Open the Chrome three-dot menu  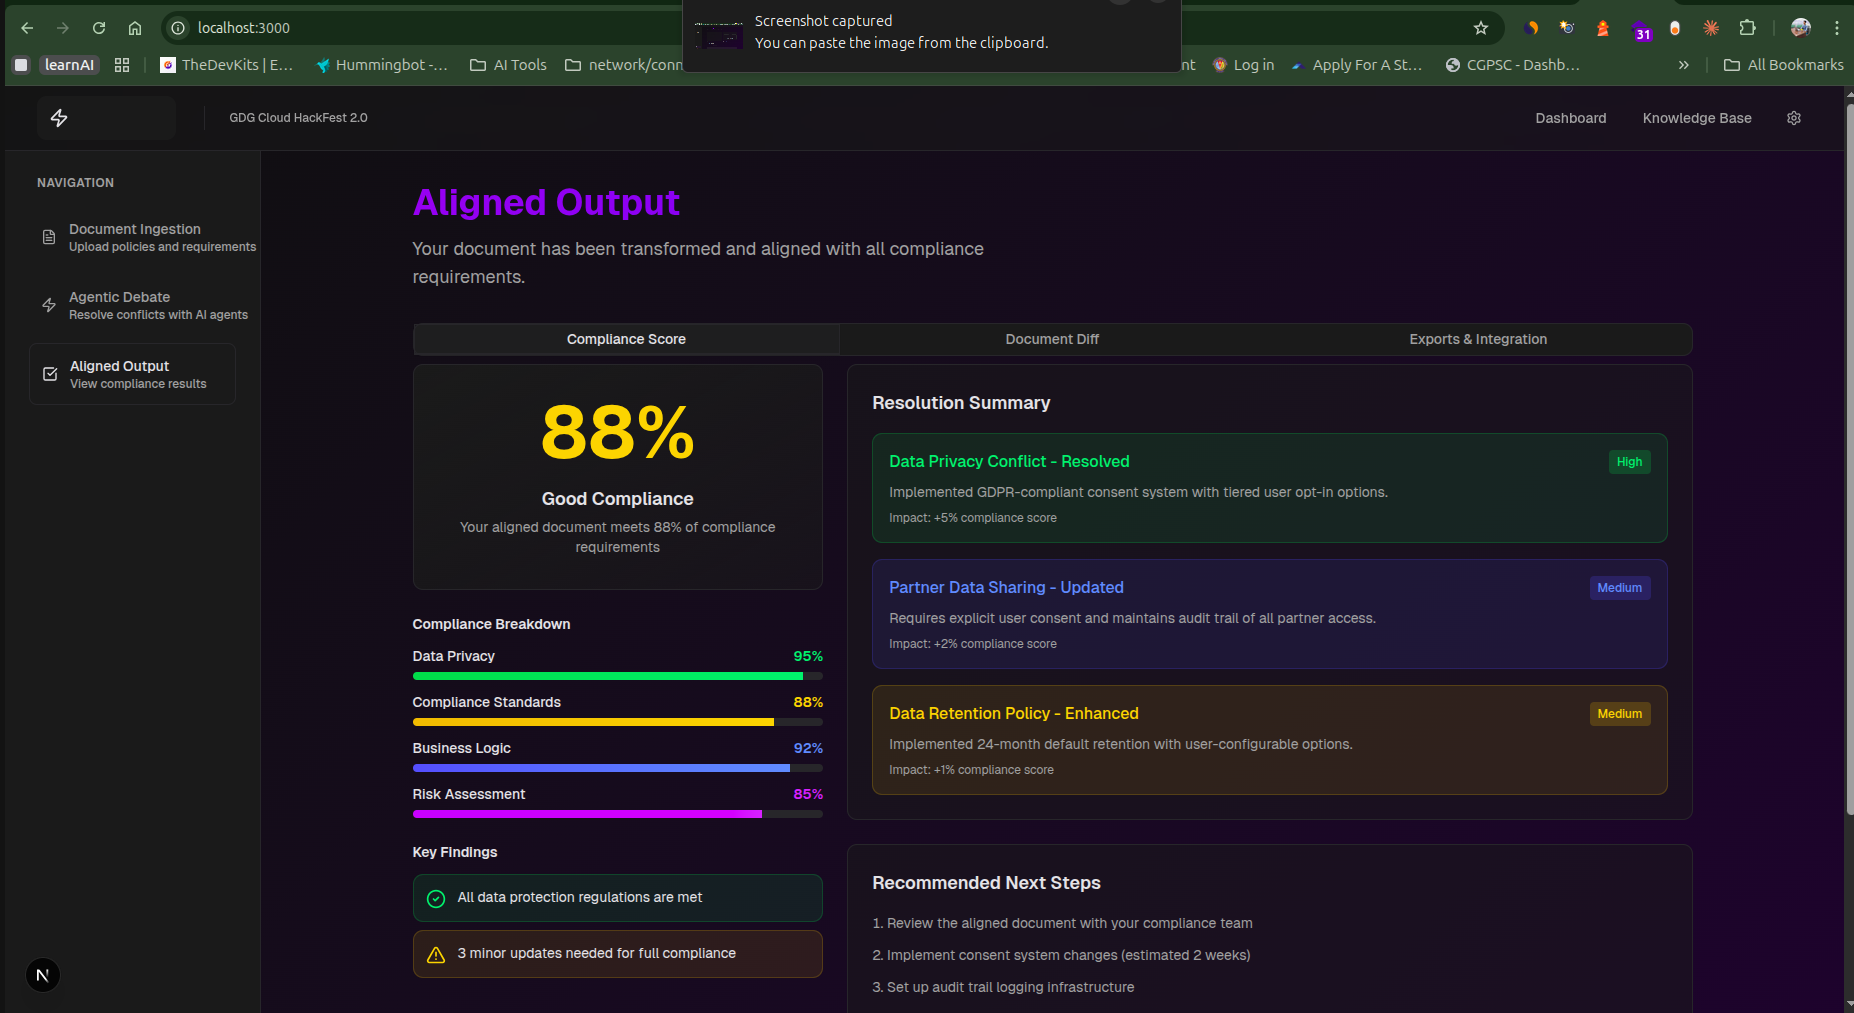click(x=1837, y=28)
